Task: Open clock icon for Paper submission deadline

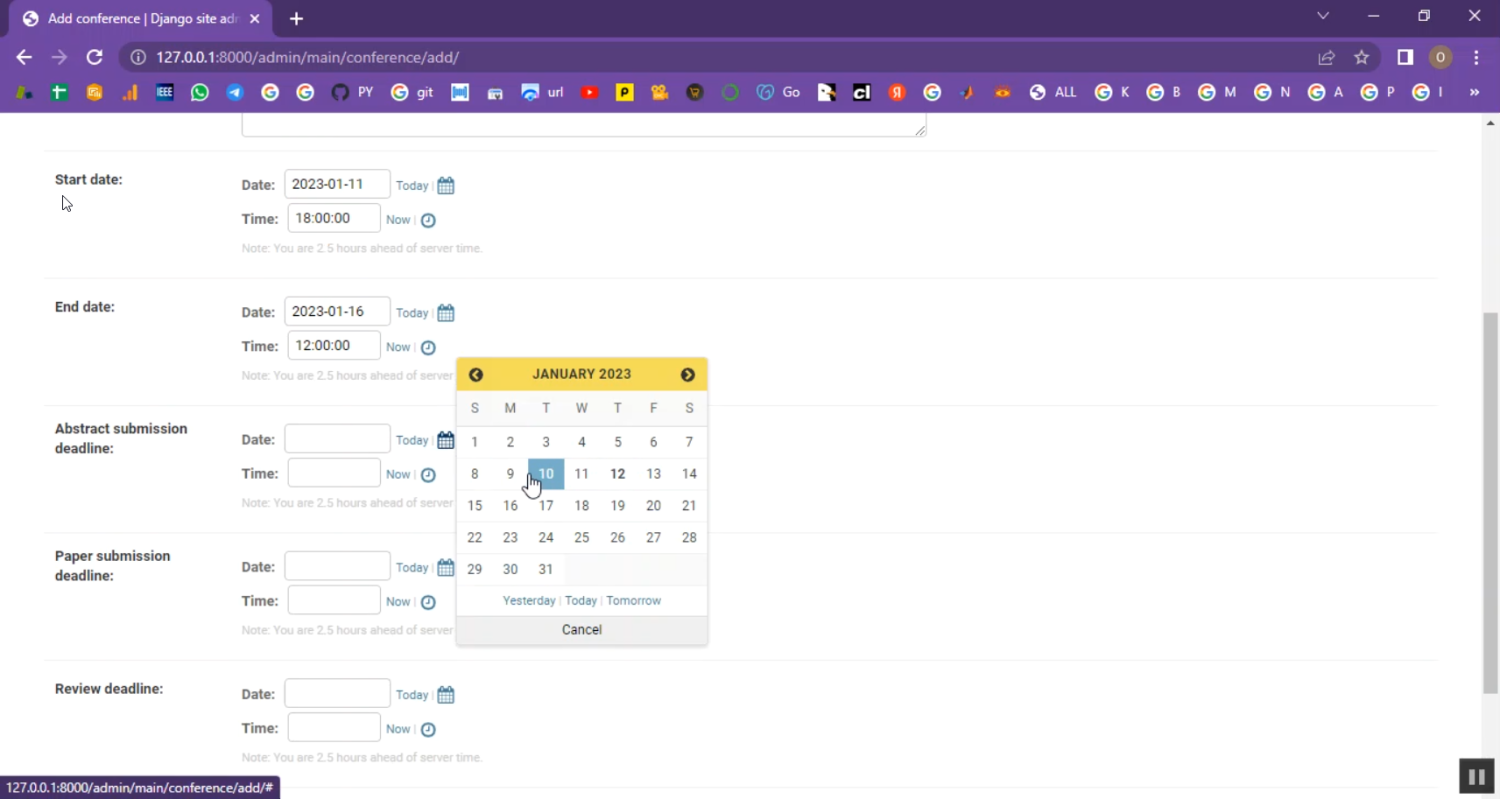Action: [428, 602]
